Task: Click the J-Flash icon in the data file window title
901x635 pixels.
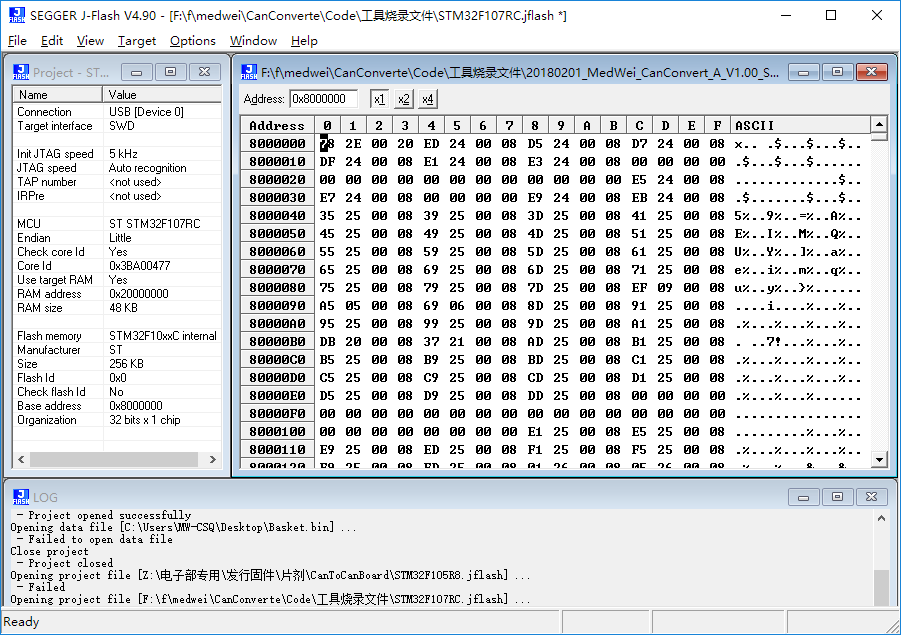Action: tap(248, 72)
